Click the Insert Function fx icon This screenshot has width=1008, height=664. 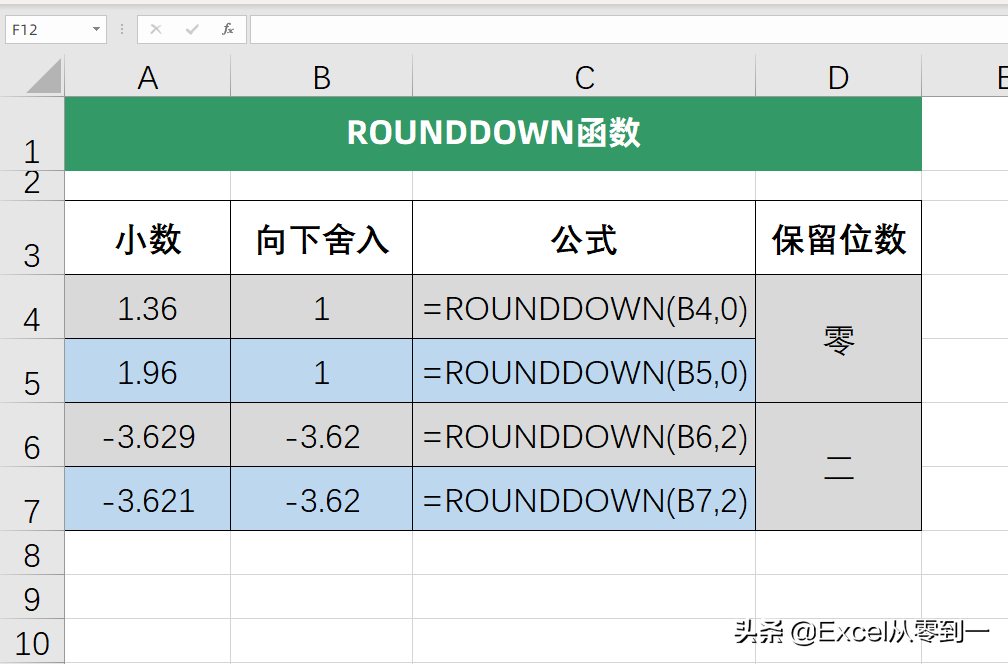[x=228, y=29]
